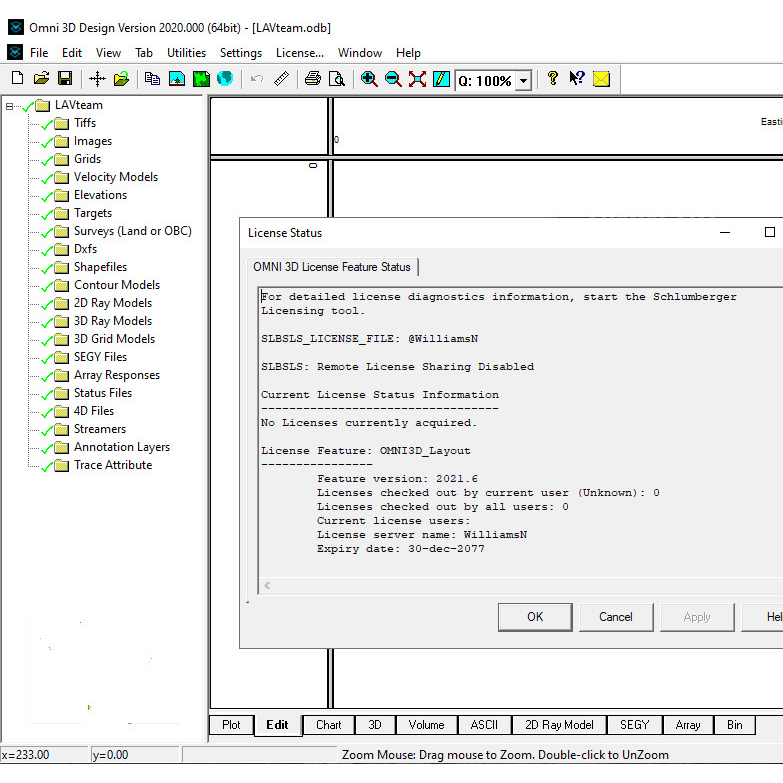The width and height of the screenshot is (783, 783).
Task: Click the globe icon in toolbar
Action: (225, 79)
